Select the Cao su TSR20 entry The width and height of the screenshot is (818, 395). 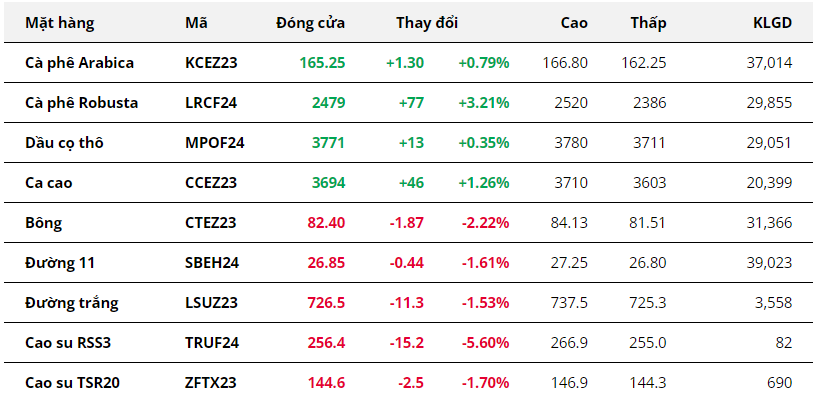72,383
